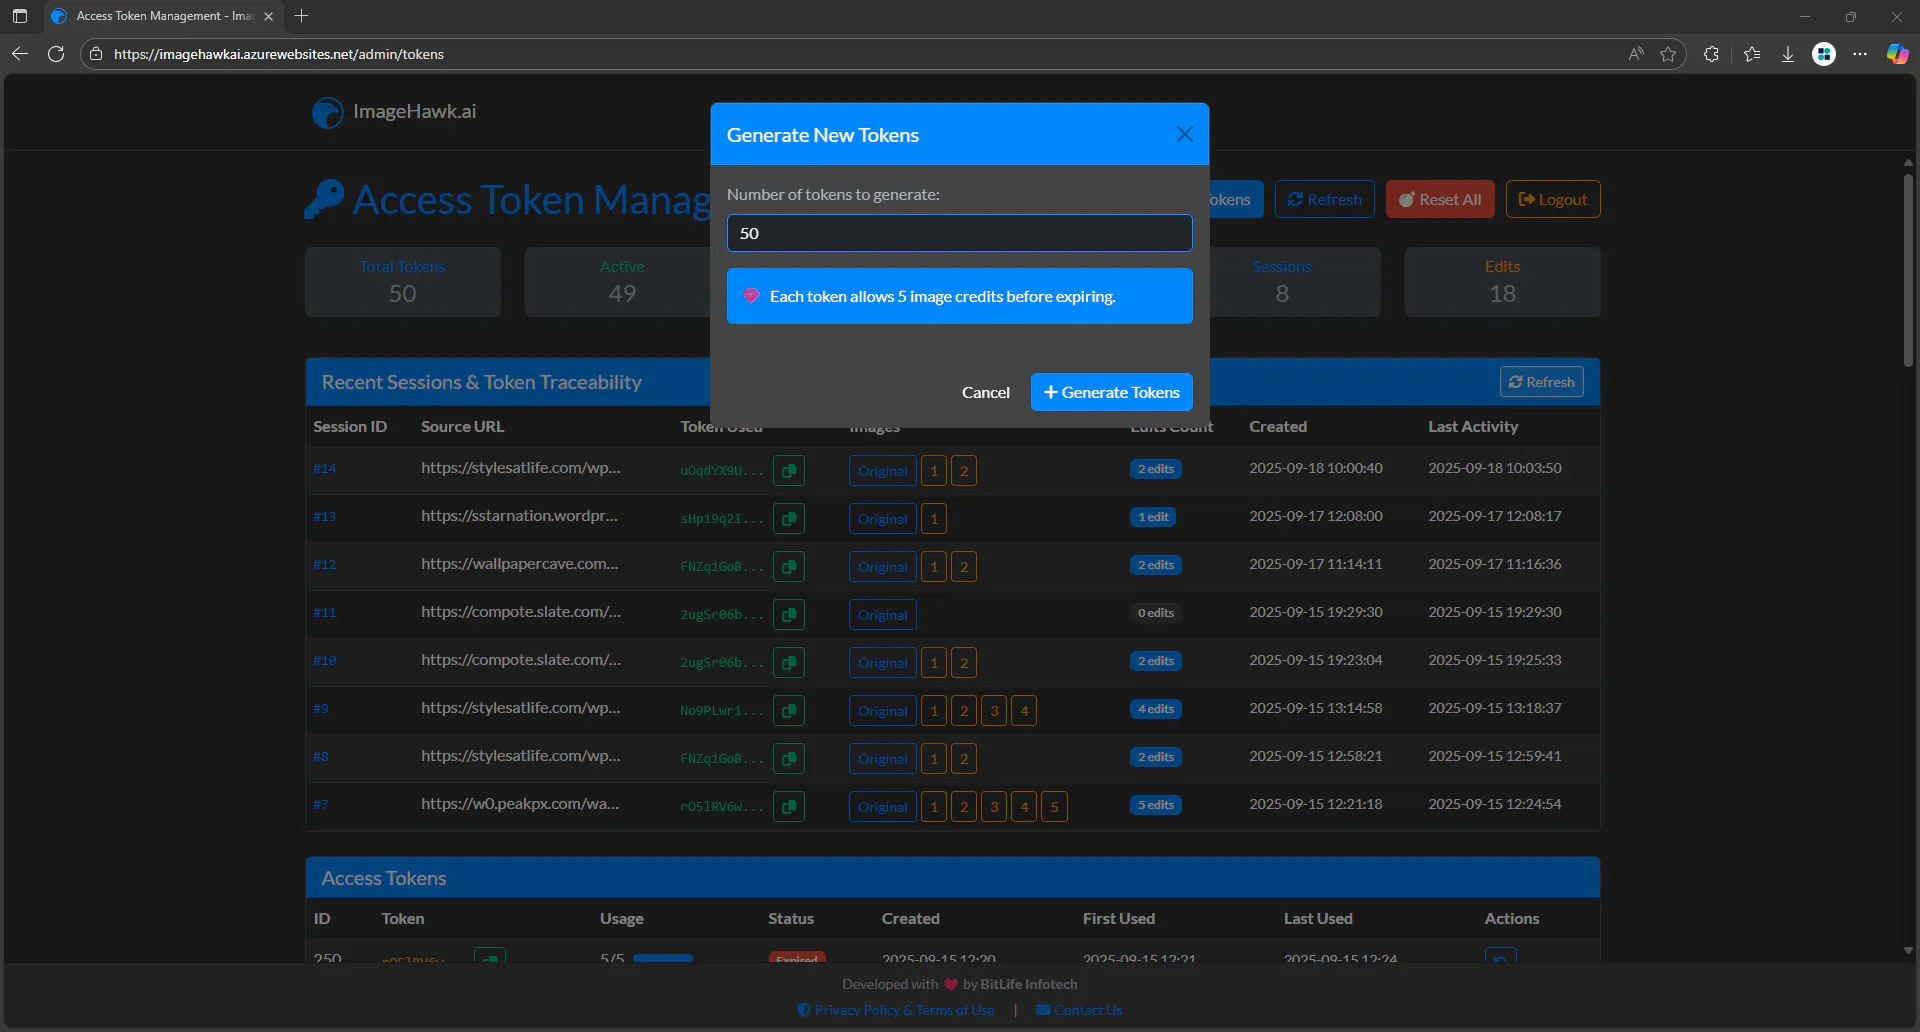
Task: Open edit 5 image for session #7
Action: (1054, 806)
